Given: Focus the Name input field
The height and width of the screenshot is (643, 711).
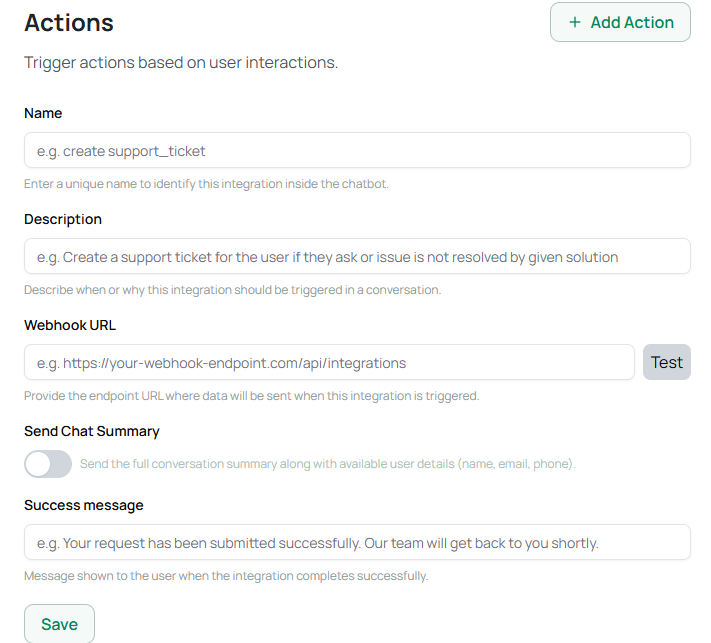Looking at the screenshot, I should coord(357,150).
